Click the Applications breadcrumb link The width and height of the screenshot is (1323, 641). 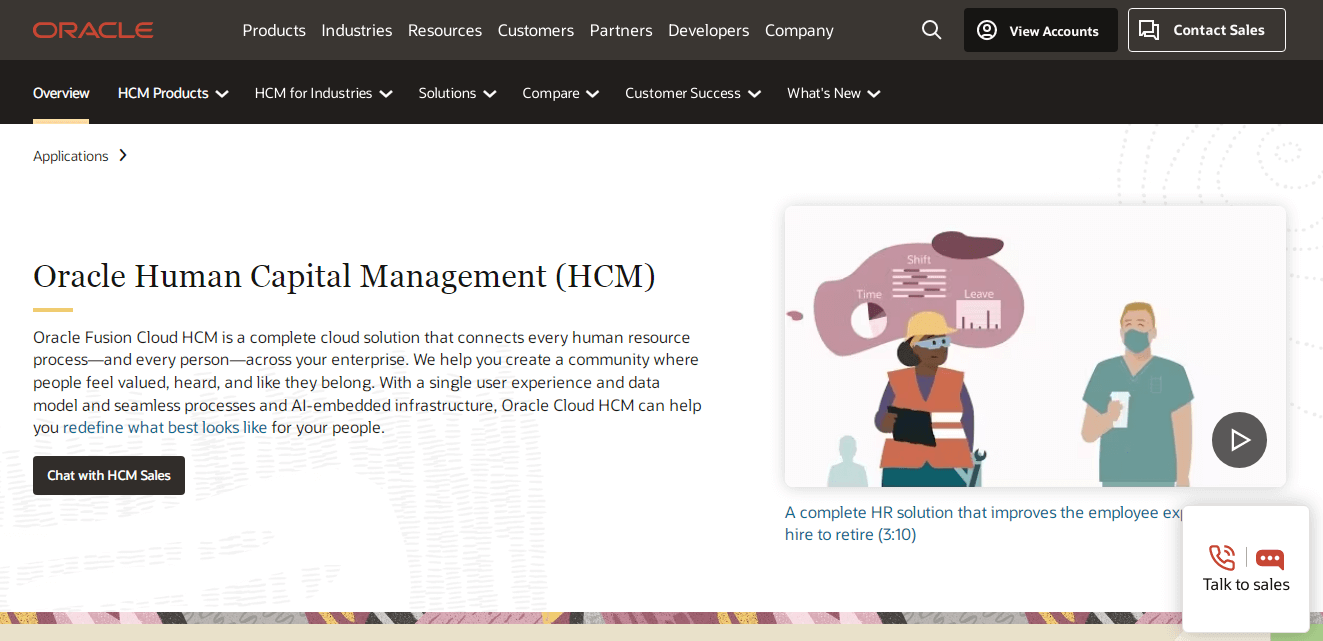[70, 155]
